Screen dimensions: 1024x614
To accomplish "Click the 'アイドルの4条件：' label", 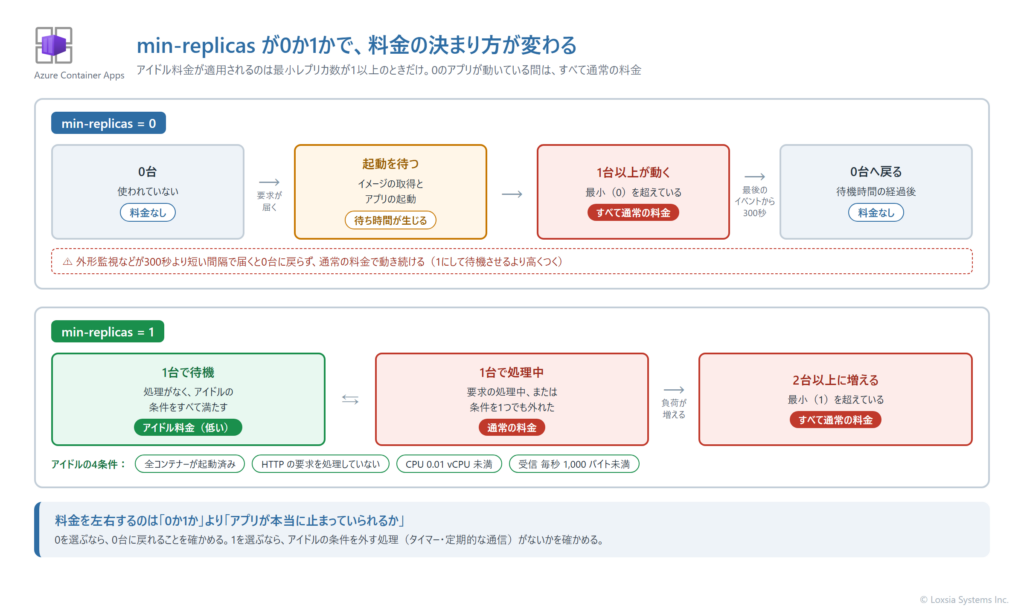I will (89, 464).
